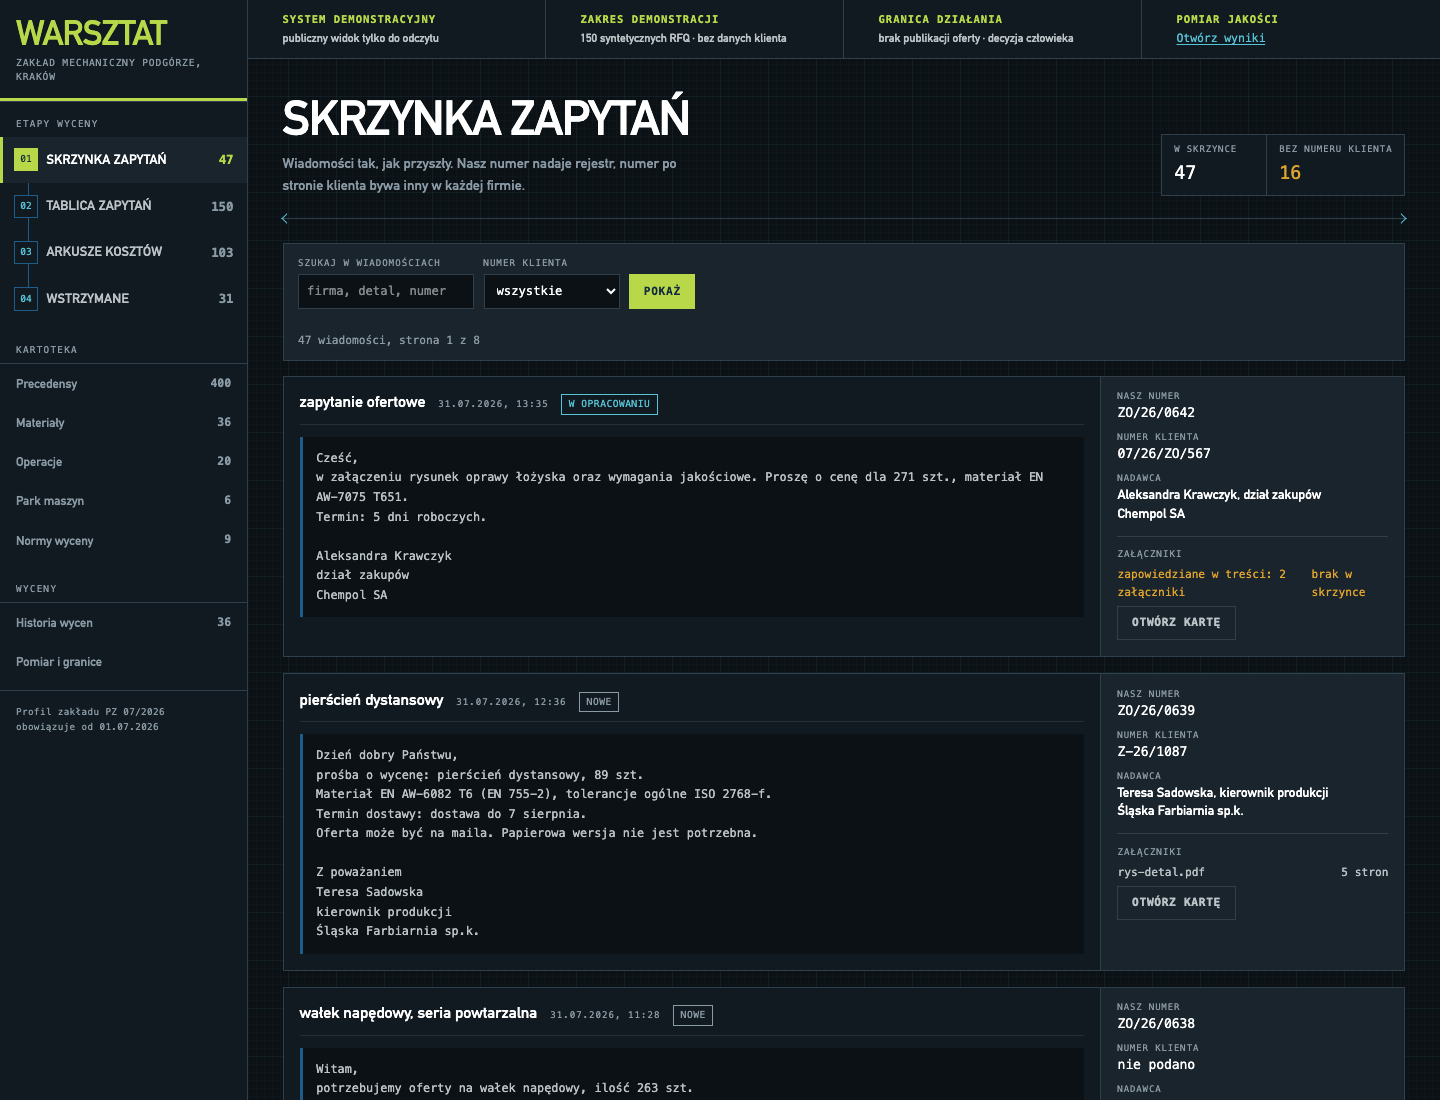Click the rys-detal.pdf attachment
Viewport: 1440px width, 1100px height.
coord(1161,872)
